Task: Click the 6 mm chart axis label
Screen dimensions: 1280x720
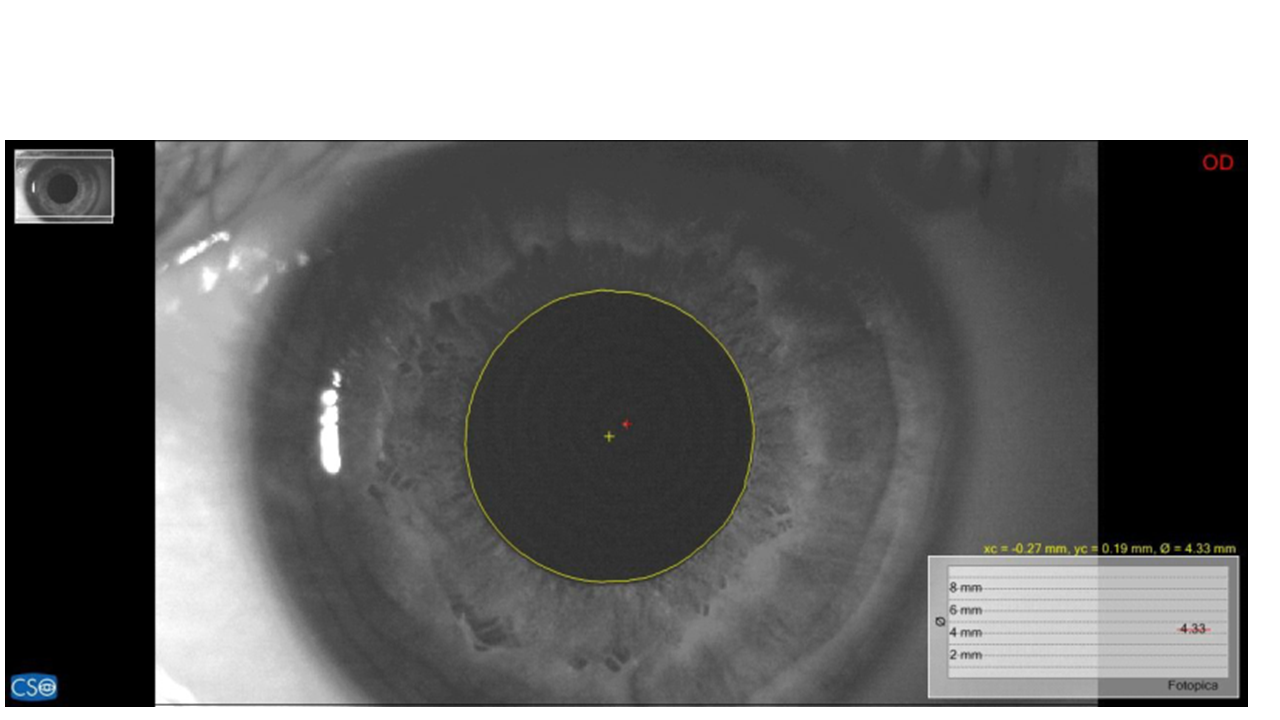Action: pyautogui.click(x=966, y=610)
